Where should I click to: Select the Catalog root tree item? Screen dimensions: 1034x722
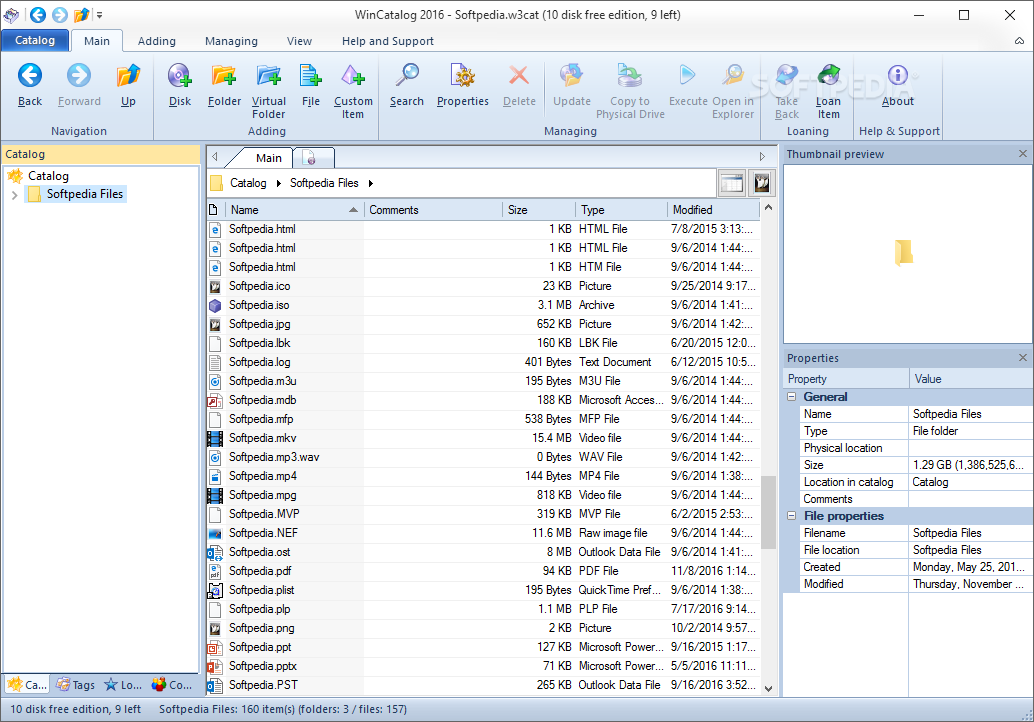coord(48,176)
